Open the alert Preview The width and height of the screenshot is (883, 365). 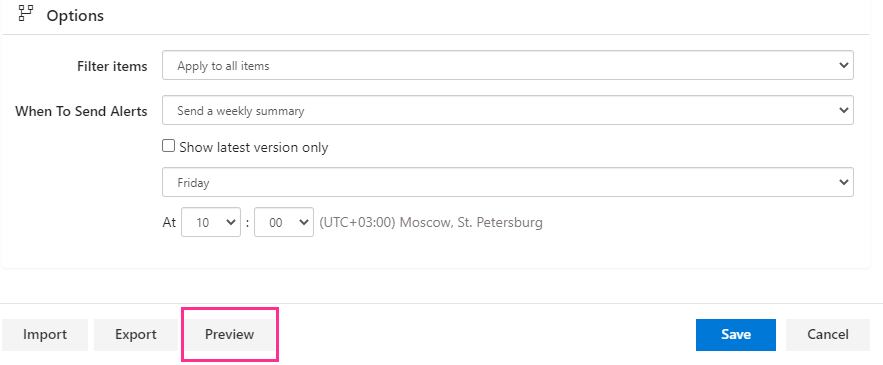click(x=229, y=335)
